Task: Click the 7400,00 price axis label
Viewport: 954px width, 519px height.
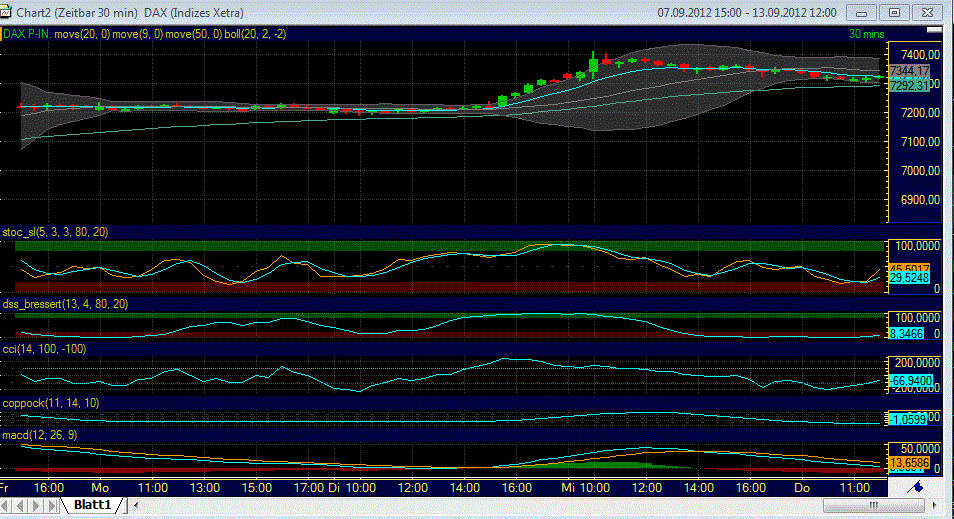Action: coord(921,54)
